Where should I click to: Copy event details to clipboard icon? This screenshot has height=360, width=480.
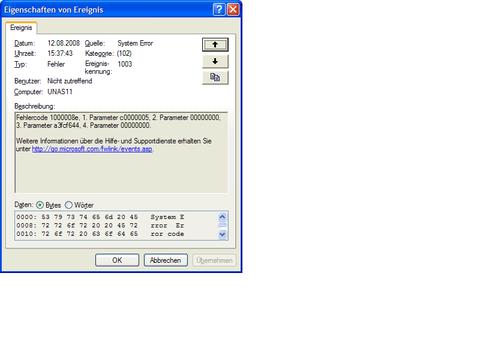(215, 78)
